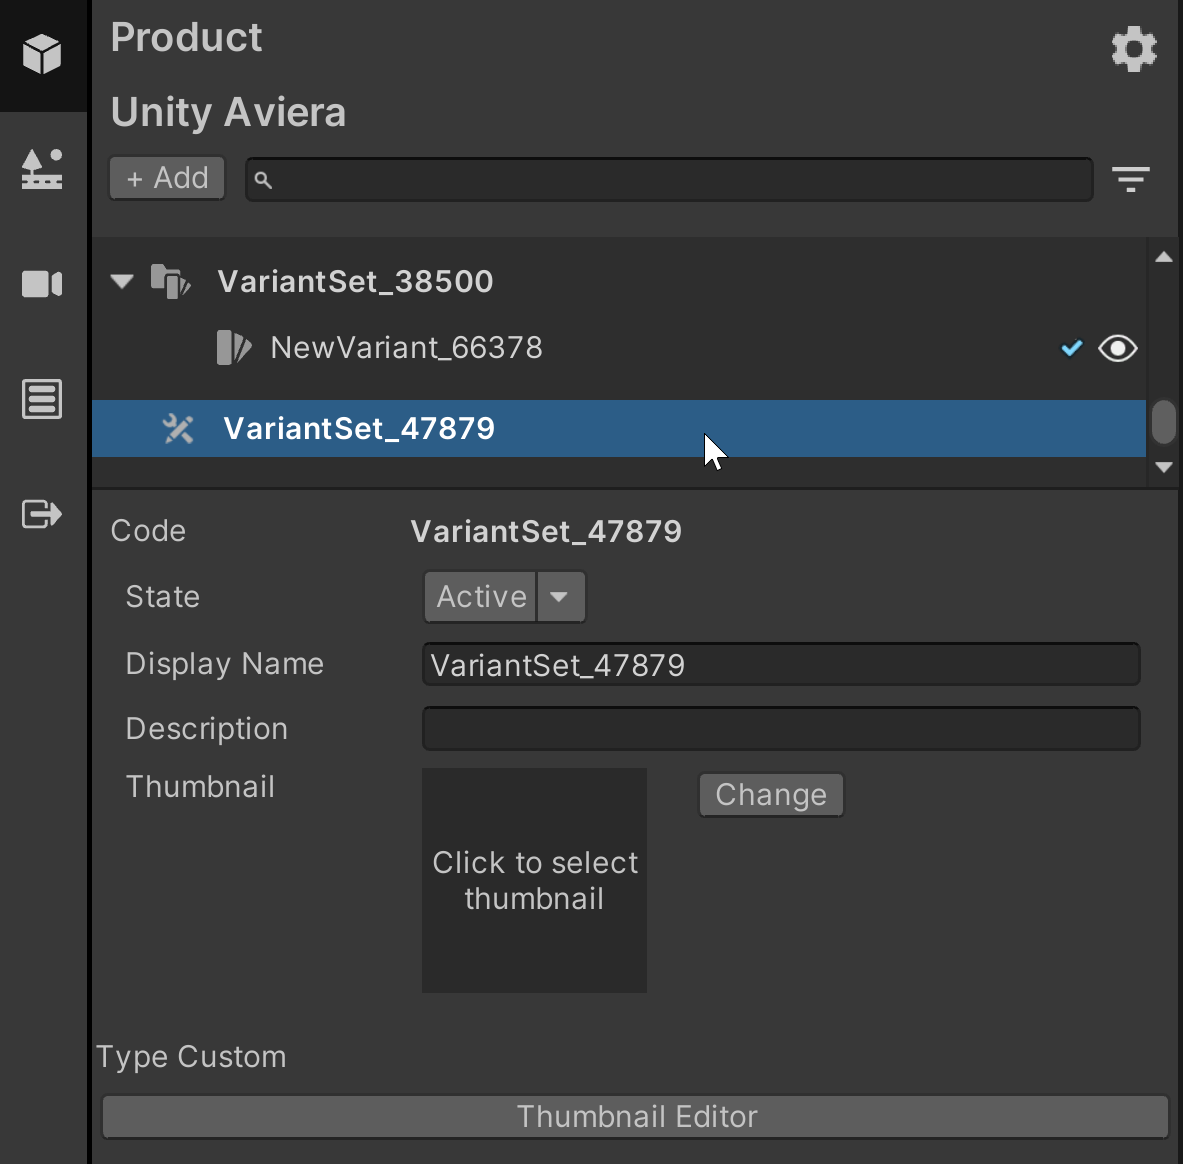The image size is (1183, 1164).
Task: Select the VariantSet_38500 row
Action: (x=356, y=281)
